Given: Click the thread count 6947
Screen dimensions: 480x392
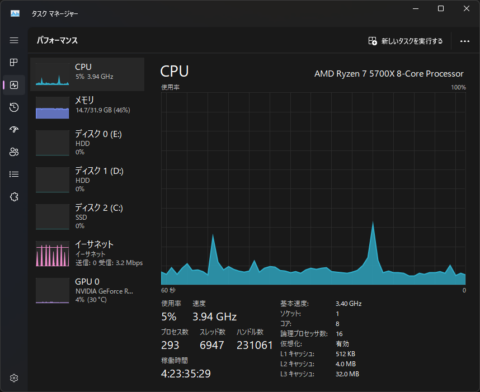Looking at the screenshot, I should point(212,345).
